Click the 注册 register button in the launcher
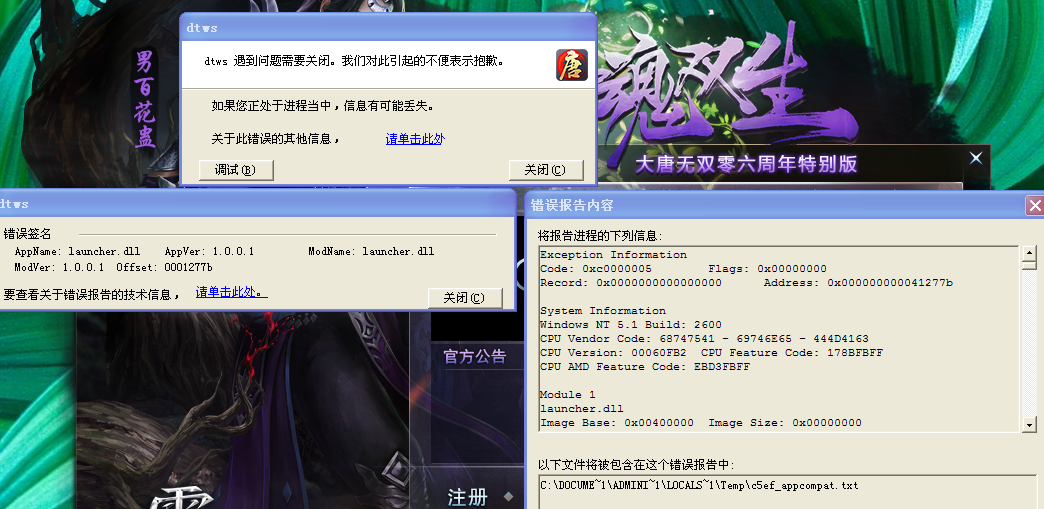1044x509 pixels. pos(467,496)
